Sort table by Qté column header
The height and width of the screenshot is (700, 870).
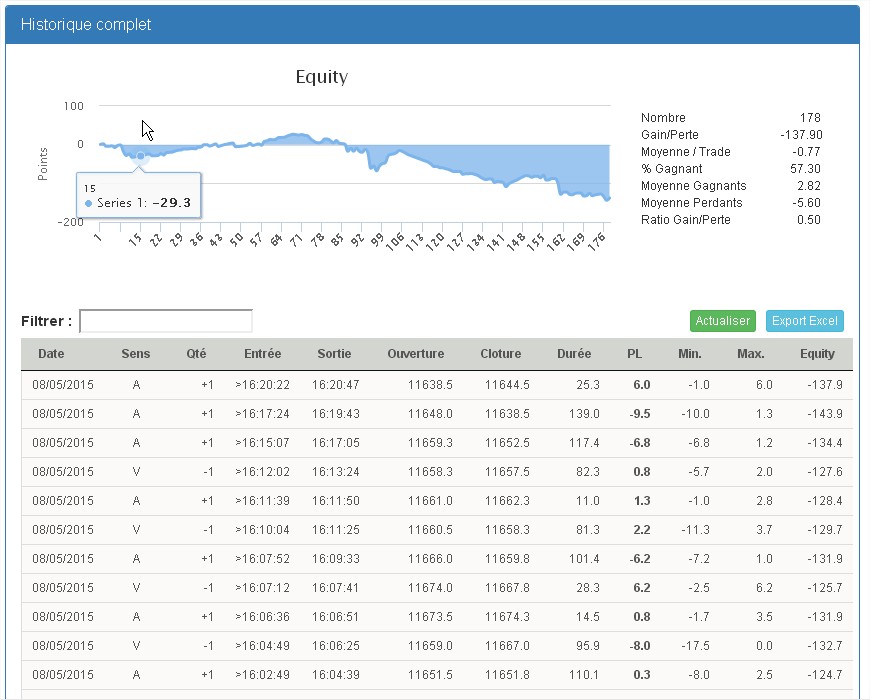point(196,354)
